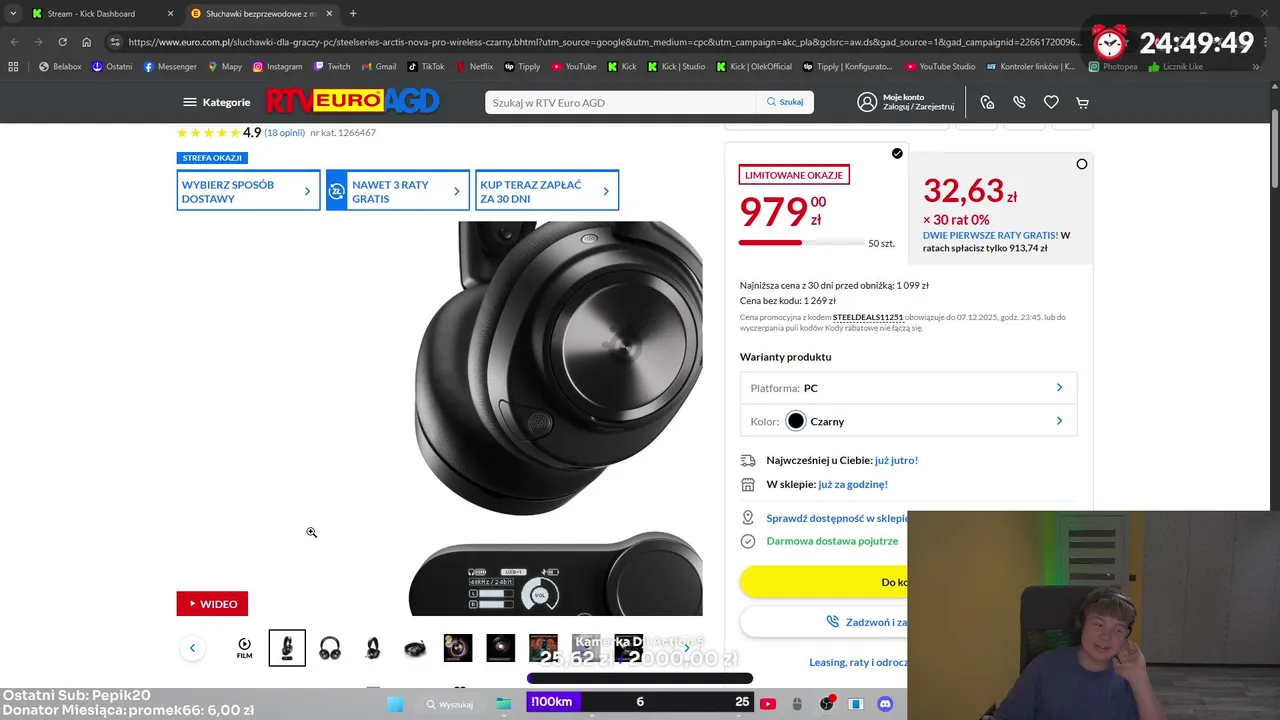1280x720 pixels.
Task: Open the Kategorie hamburger menu
Action: pos(216,102)
